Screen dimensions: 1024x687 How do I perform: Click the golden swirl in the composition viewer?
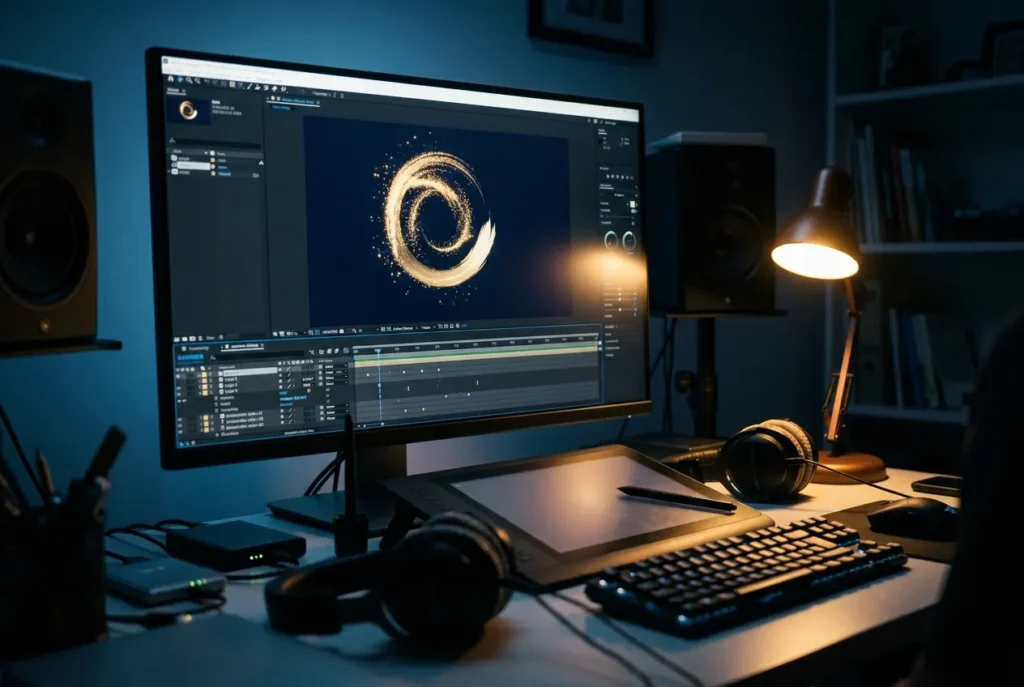click(439, 220)
